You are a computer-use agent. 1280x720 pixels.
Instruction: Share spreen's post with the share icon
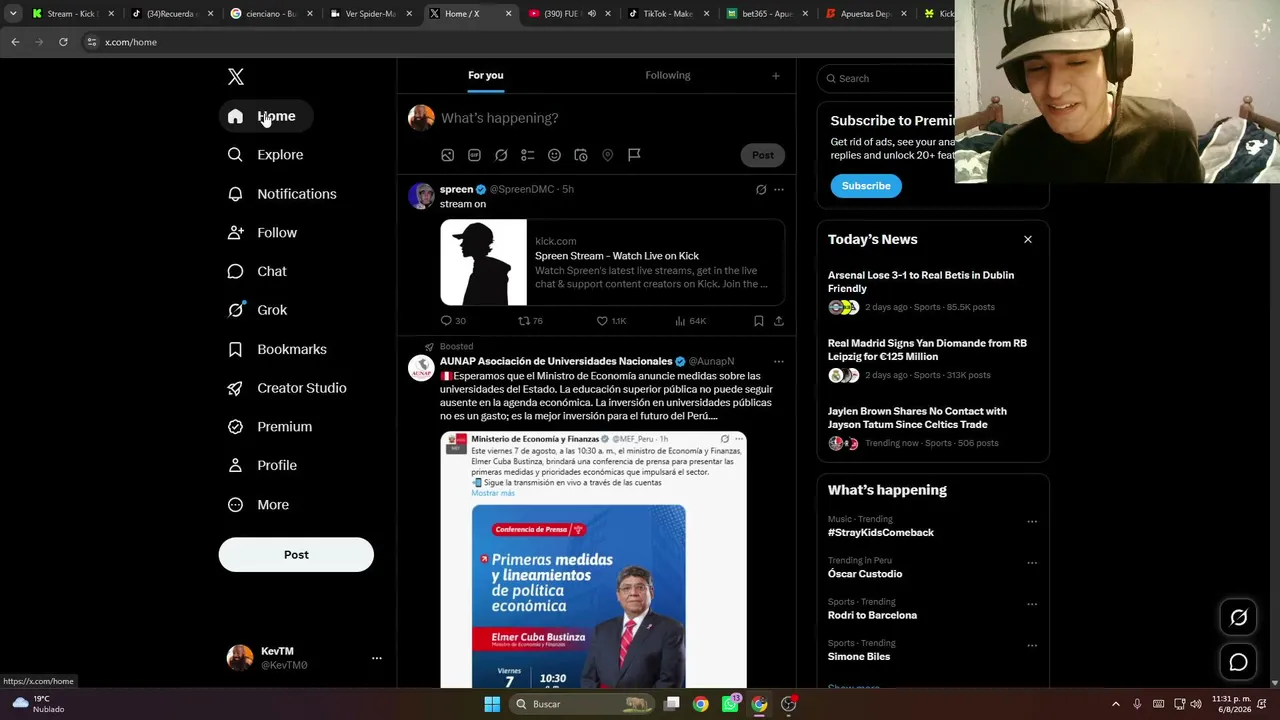779,321
